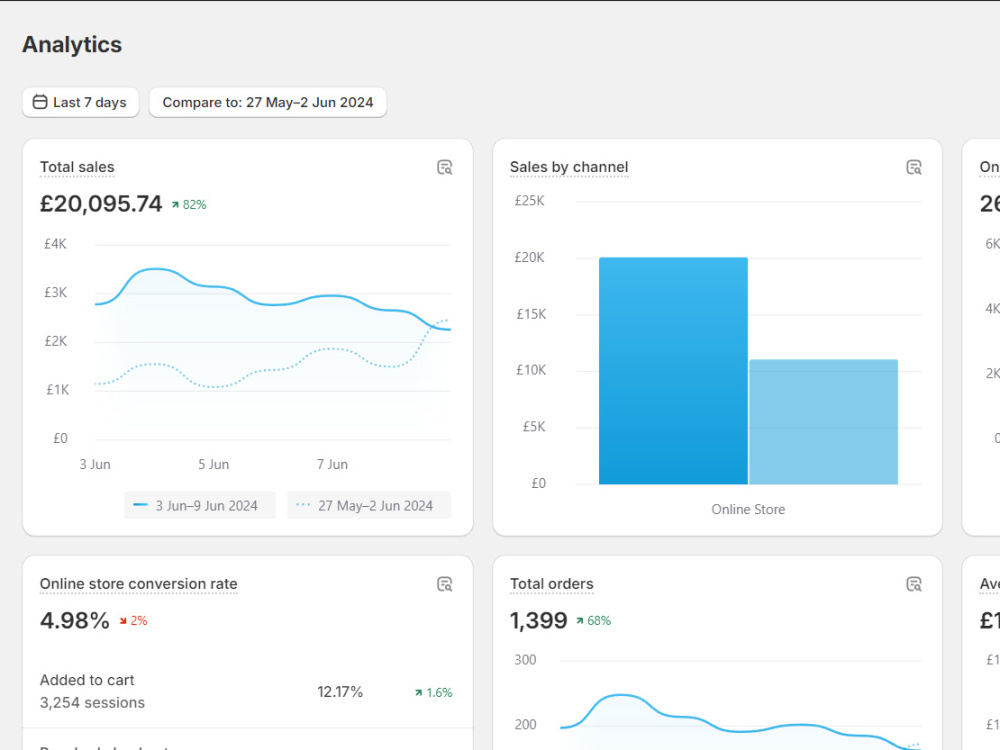
Task: Click the £3K label on Total sales chart
Action: point(55,293)
